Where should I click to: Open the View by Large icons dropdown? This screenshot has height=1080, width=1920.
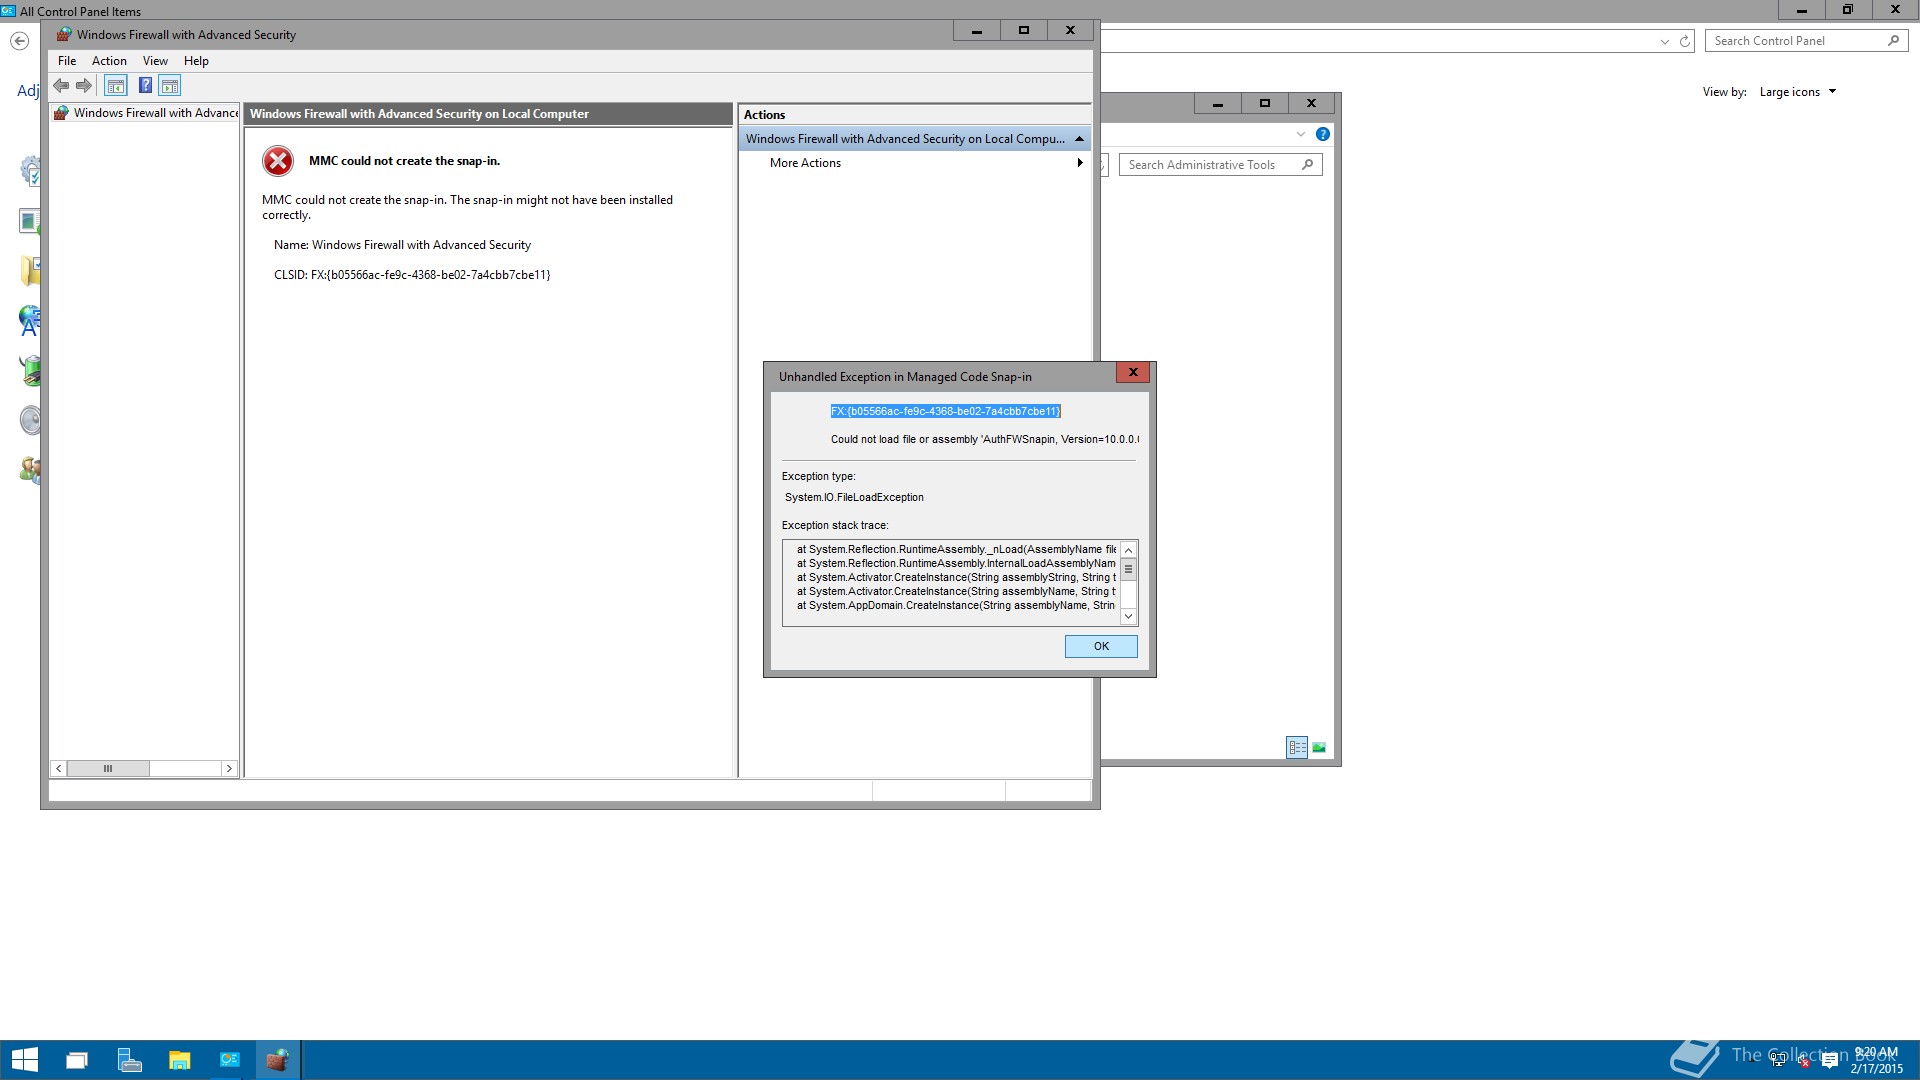(x=1798, y=92)
